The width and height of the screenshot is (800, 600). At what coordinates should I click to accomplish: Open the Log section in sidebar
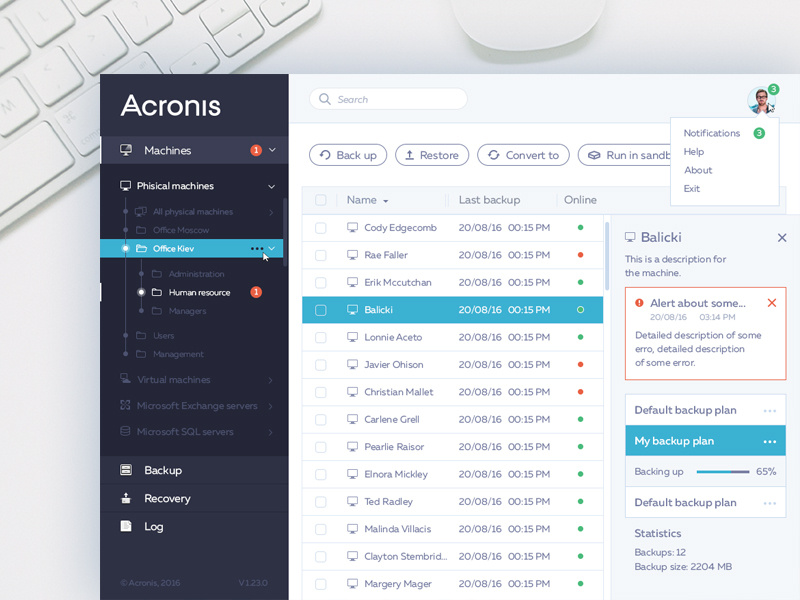[x=194, y=526]
